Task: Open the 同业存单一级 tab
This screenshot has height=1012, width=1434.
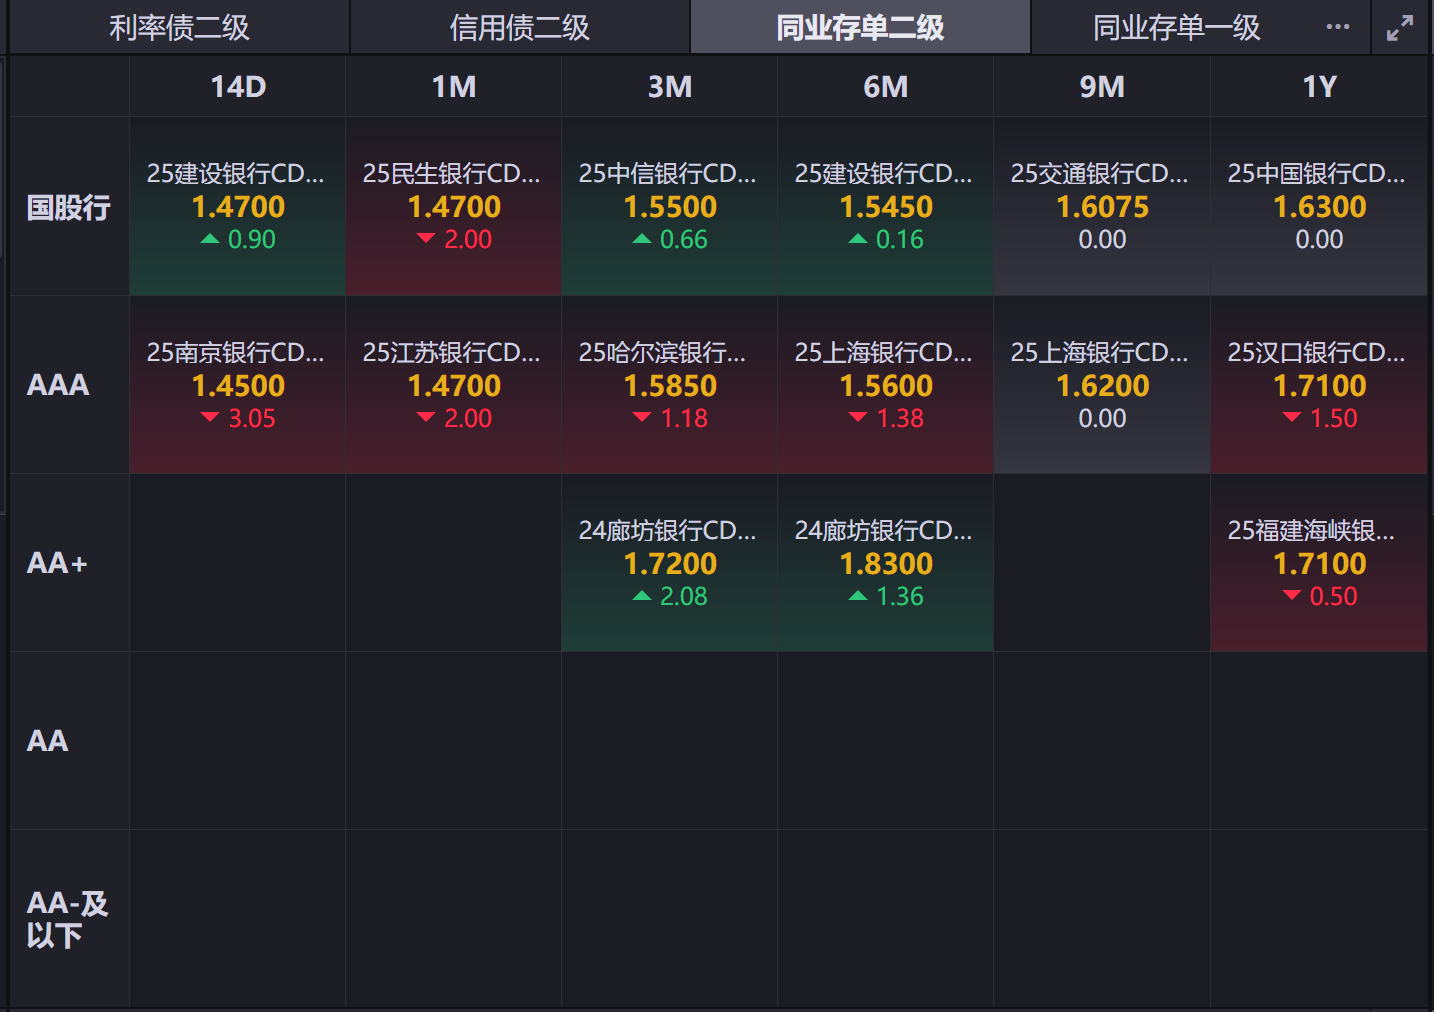Action: 1176,27
